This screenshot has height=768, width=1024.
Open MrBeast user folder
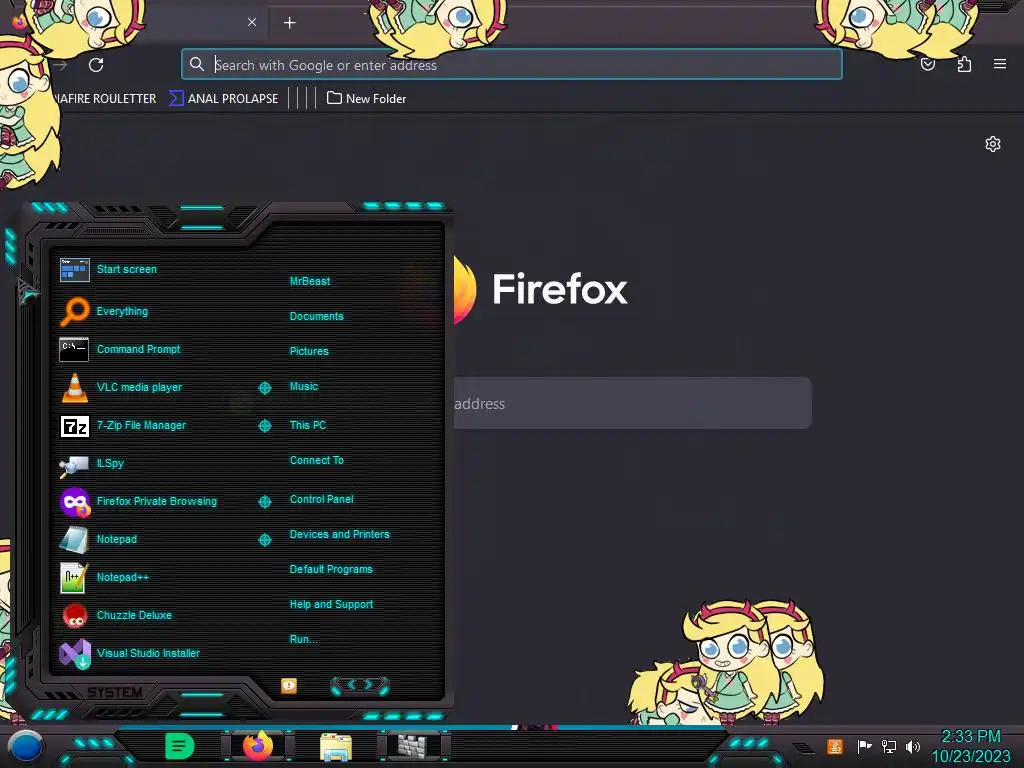(x=310, y=281)
